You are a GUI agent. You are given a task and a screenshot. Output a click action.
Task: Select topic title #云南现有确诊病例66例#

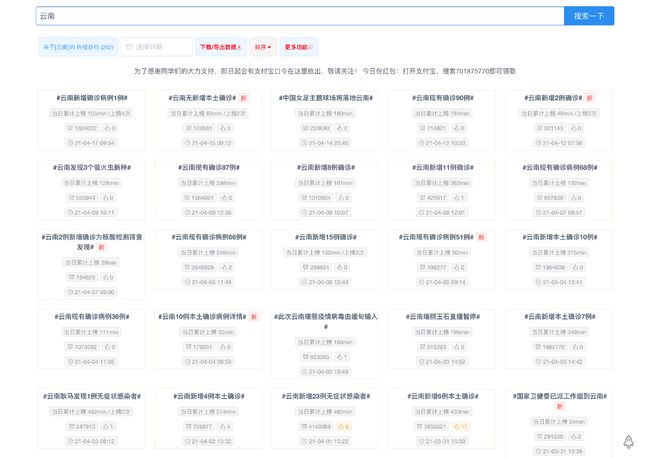pyautogui.click(x=209, y=237)
